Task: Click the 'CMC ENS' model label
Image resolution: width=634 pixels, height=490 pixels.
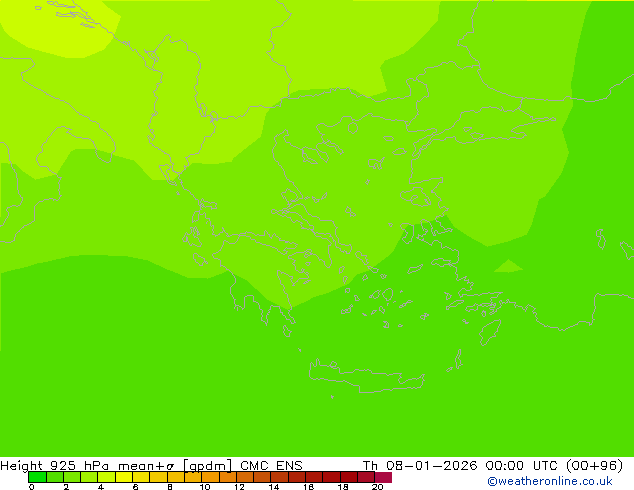Action: [x=271, y=466]
